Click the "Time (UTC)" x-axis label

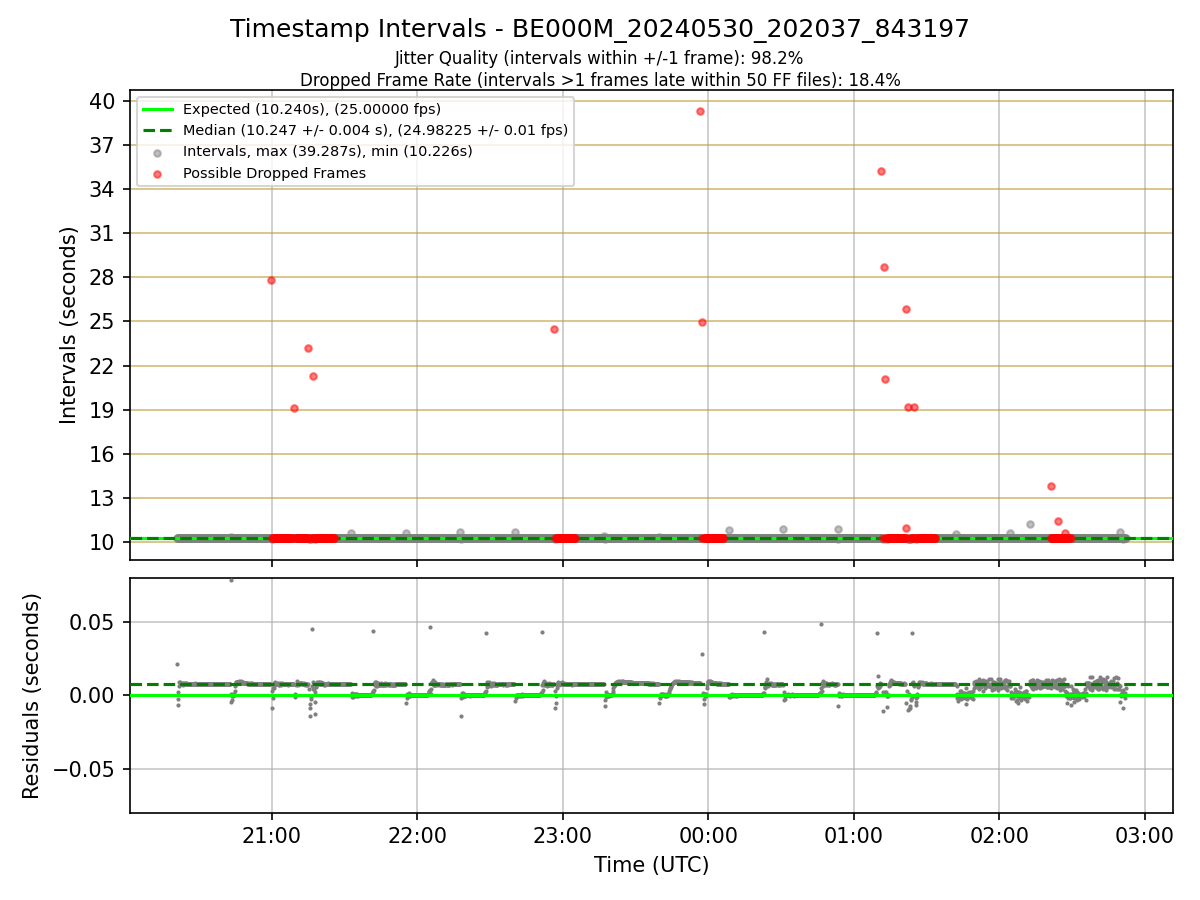pyautogui.click(x=651, y=865)
